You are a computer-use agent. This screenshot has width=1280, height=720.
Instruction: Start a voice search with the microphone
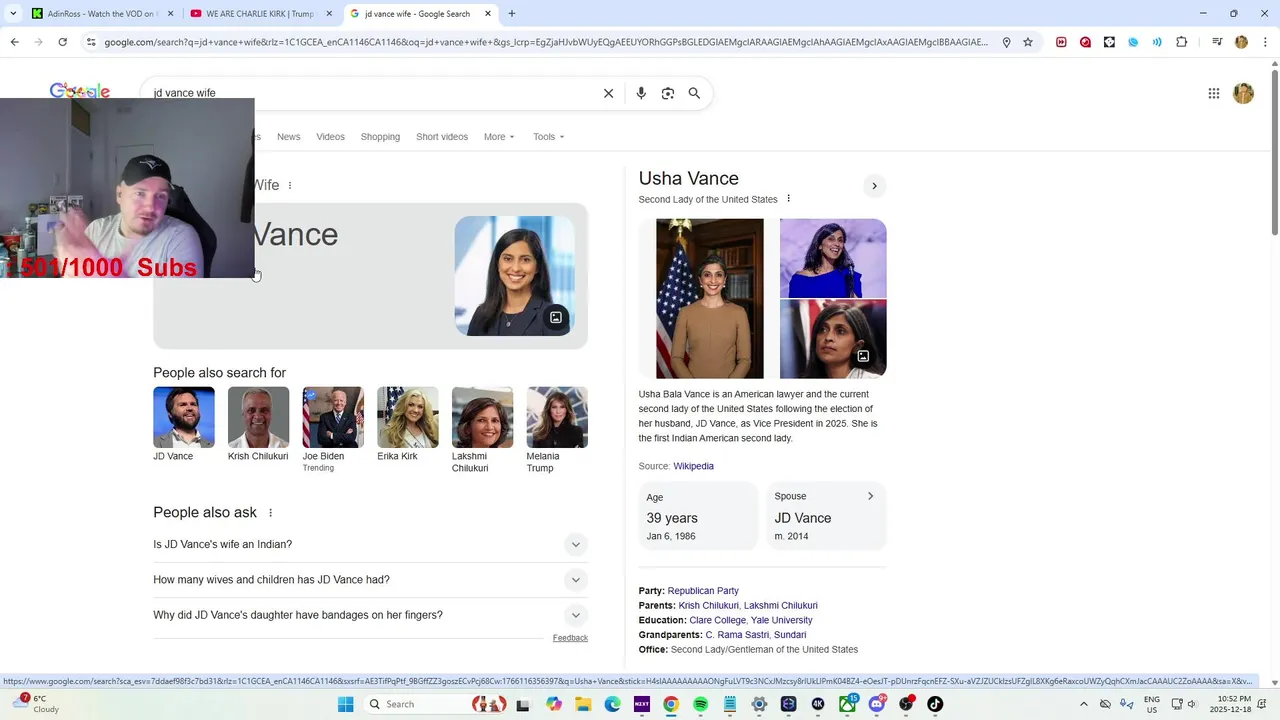click(641, 93)
